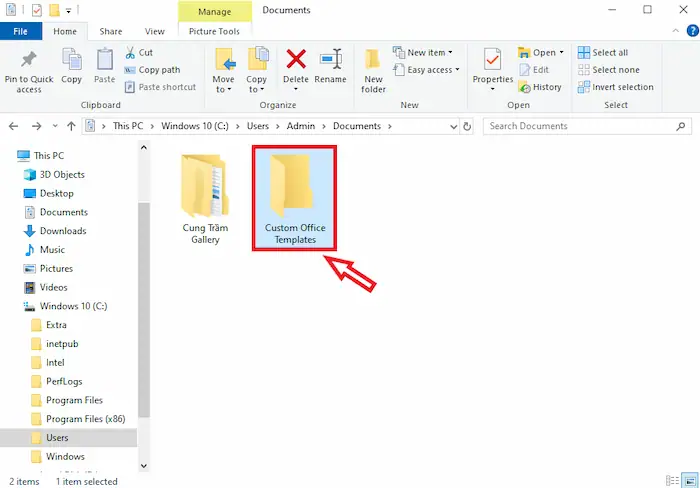The height and width of the screenshot is (488, 700).
Task: Click Admin in the address breadcrumb
Action: pyautogui.click(x=300, y=126)
